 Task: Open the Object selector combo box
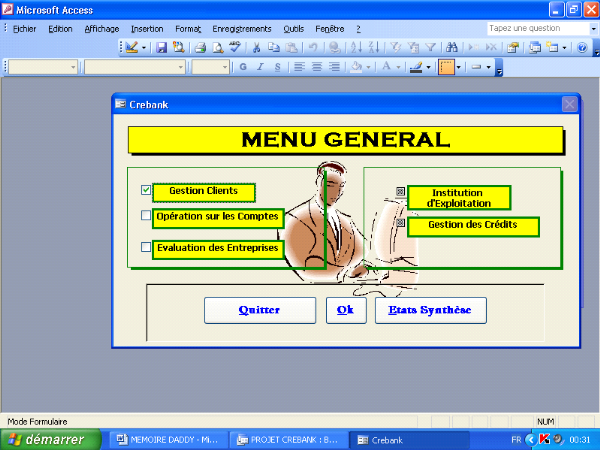click(43, 67)
